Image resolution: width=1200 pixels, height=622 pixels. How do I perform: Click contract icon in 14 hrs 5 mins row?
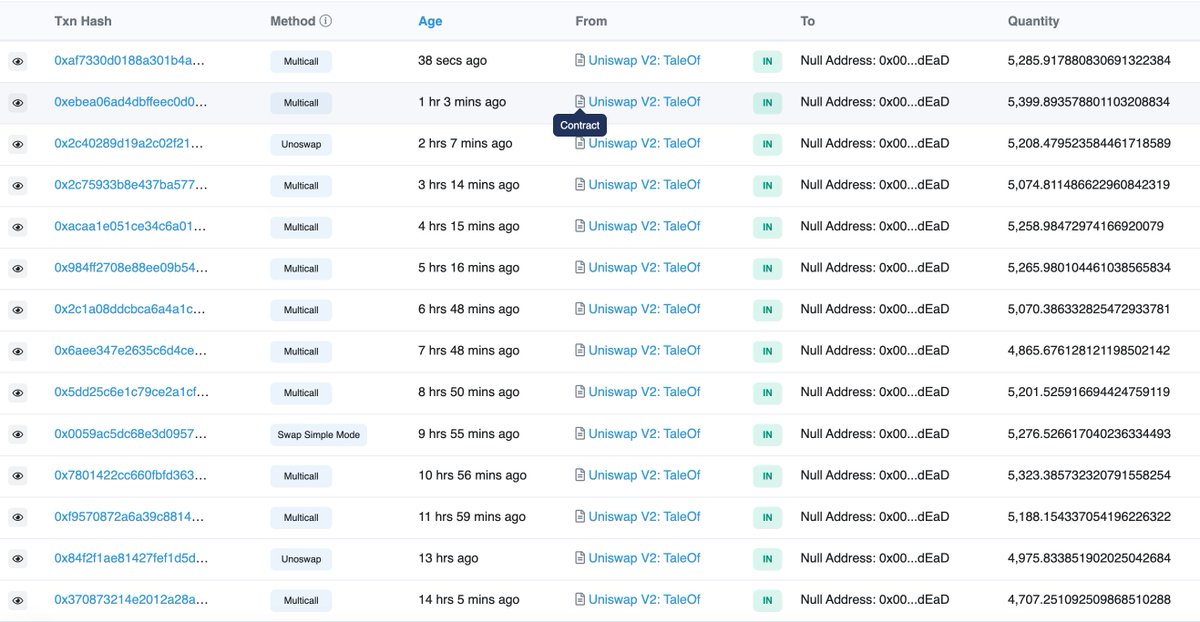click(580, 600)
